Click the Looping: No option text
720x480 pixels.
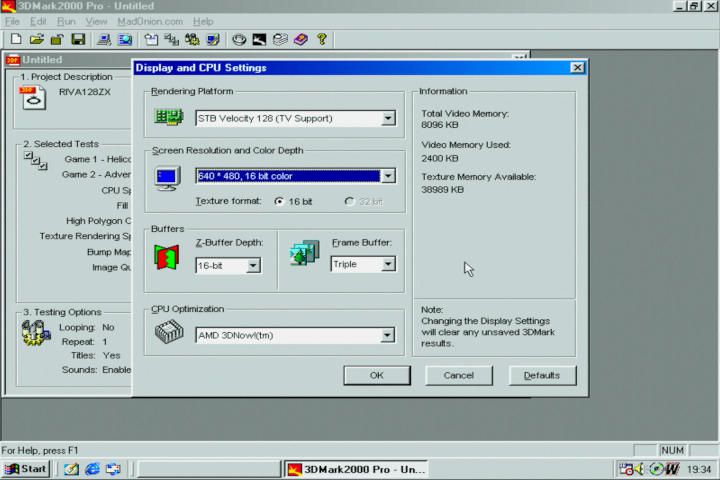87,328
